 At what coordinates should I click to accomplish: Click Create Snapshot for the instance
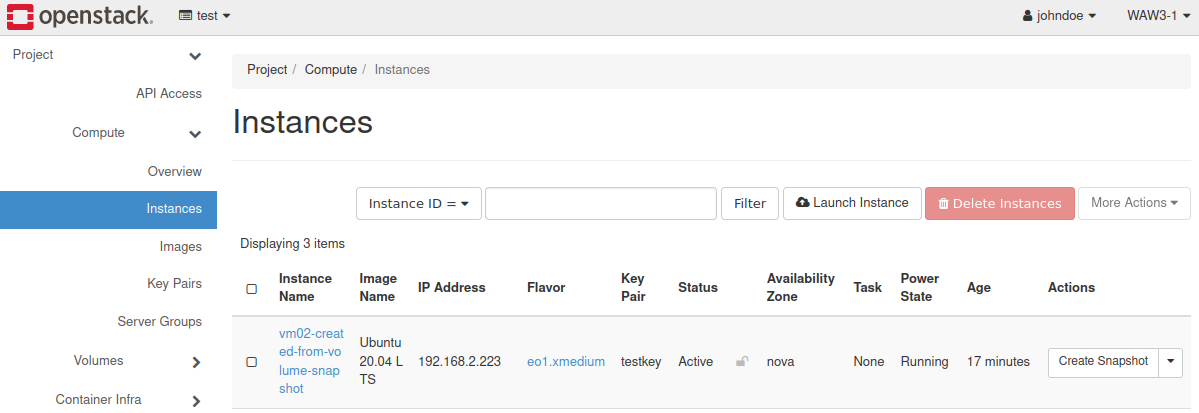tap(1103, 362)
